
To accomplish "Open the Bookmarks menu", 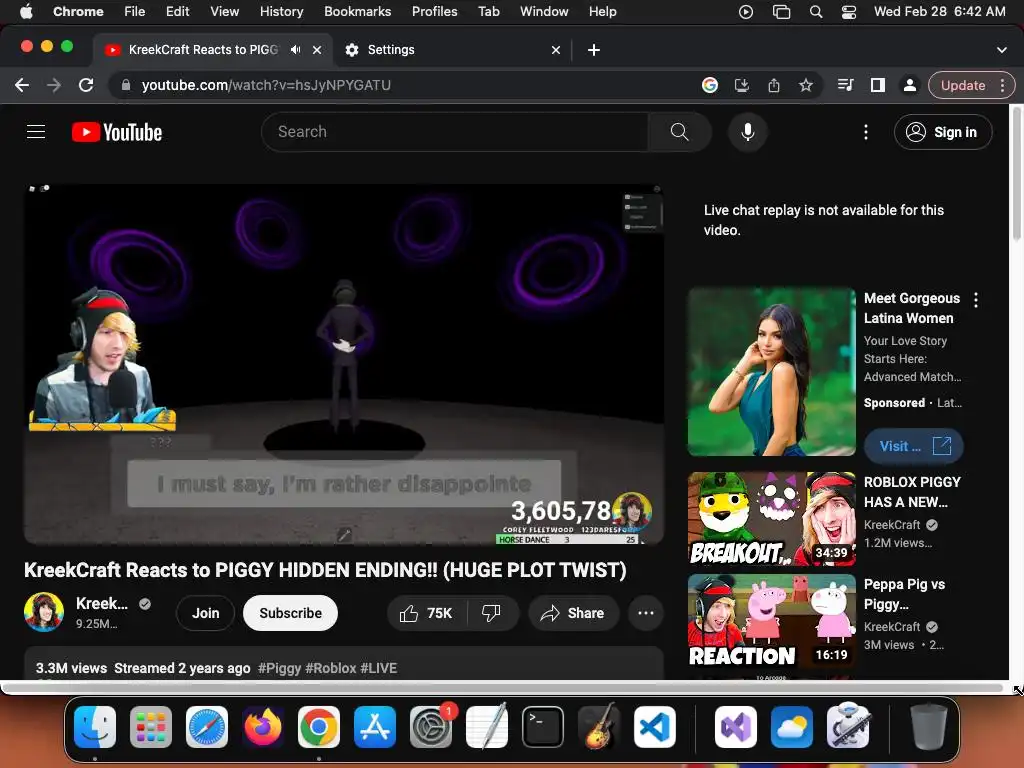I will 357,11.
